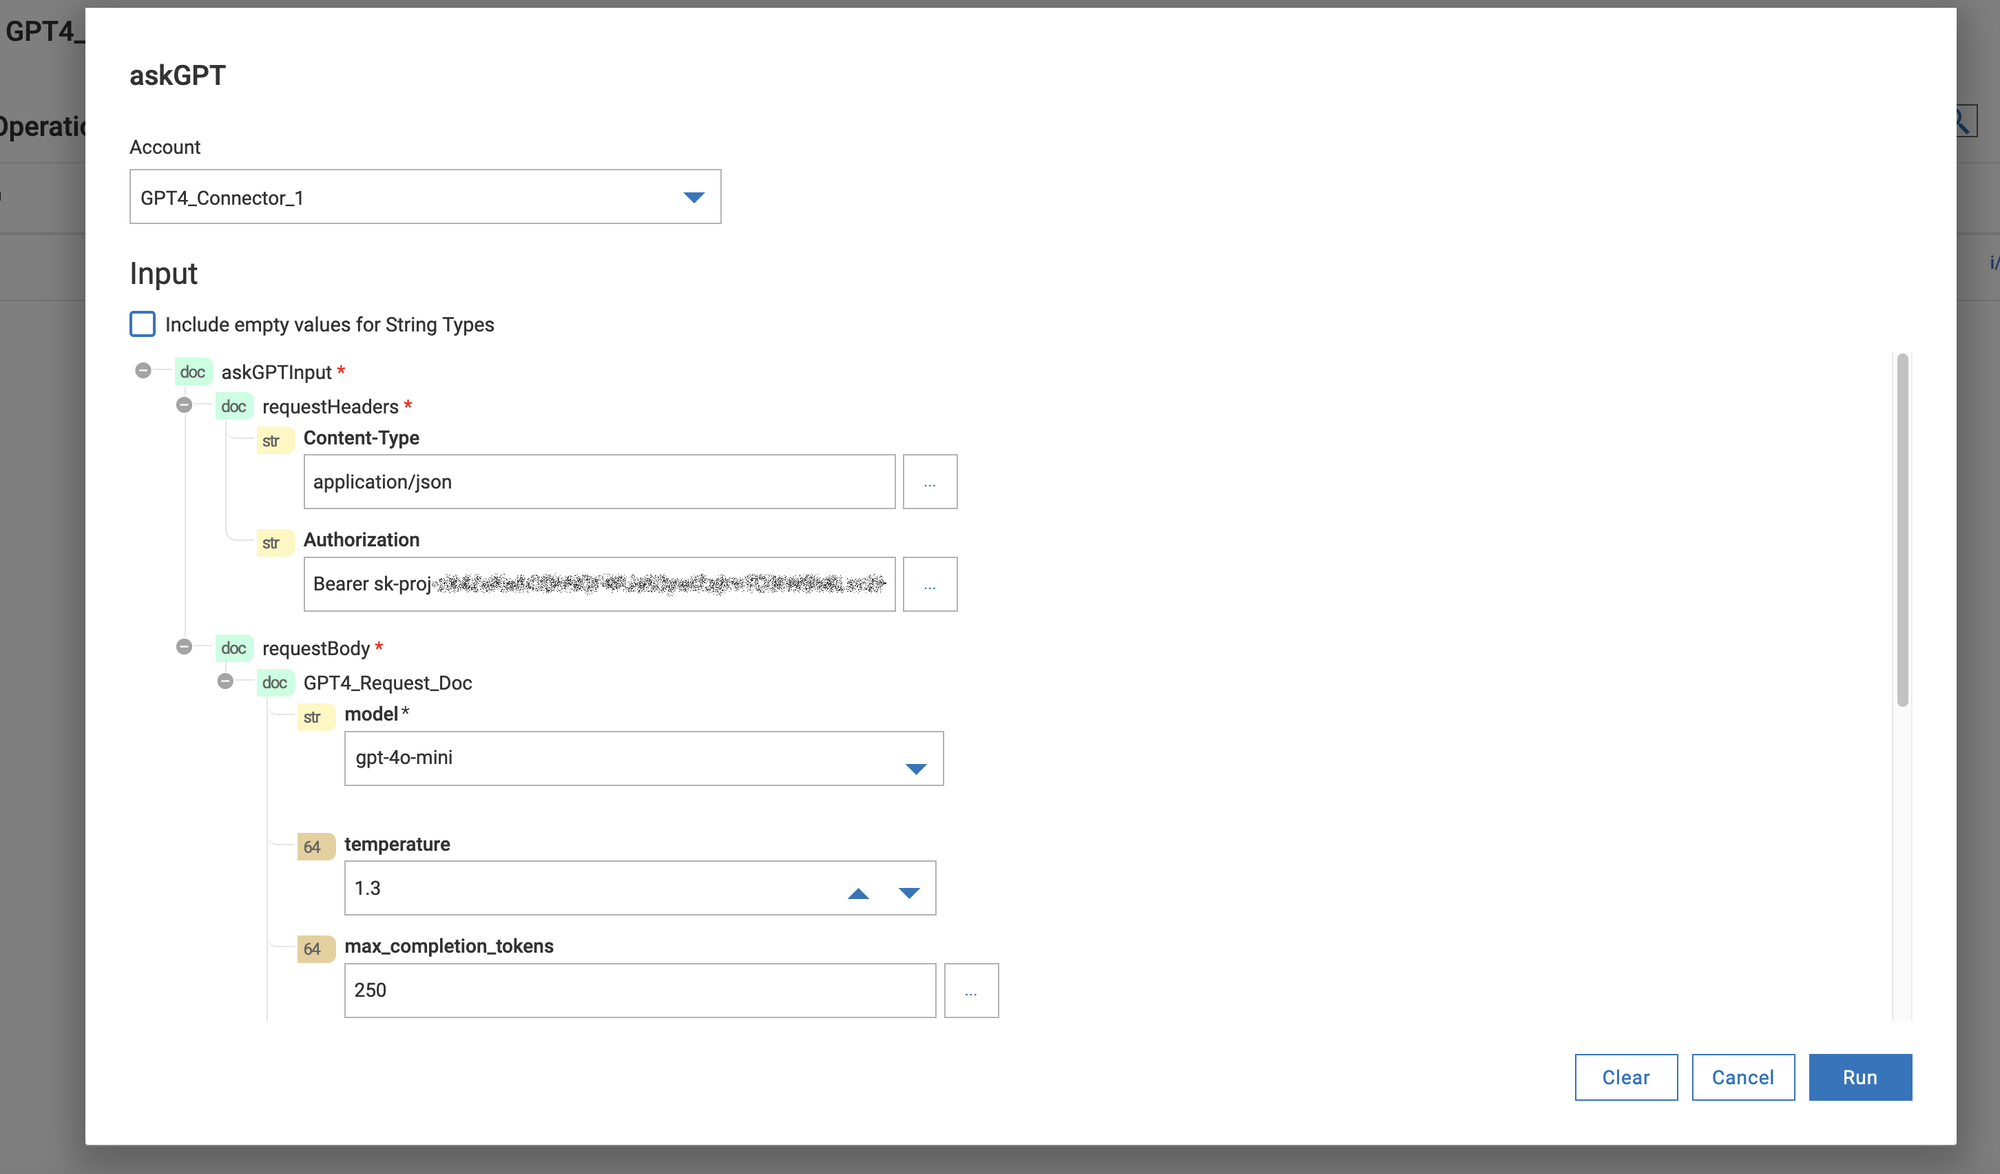Screen dimensions: 2000x1174
Task: Collapse the askGPTInput tree node
Action: [143, 371]
